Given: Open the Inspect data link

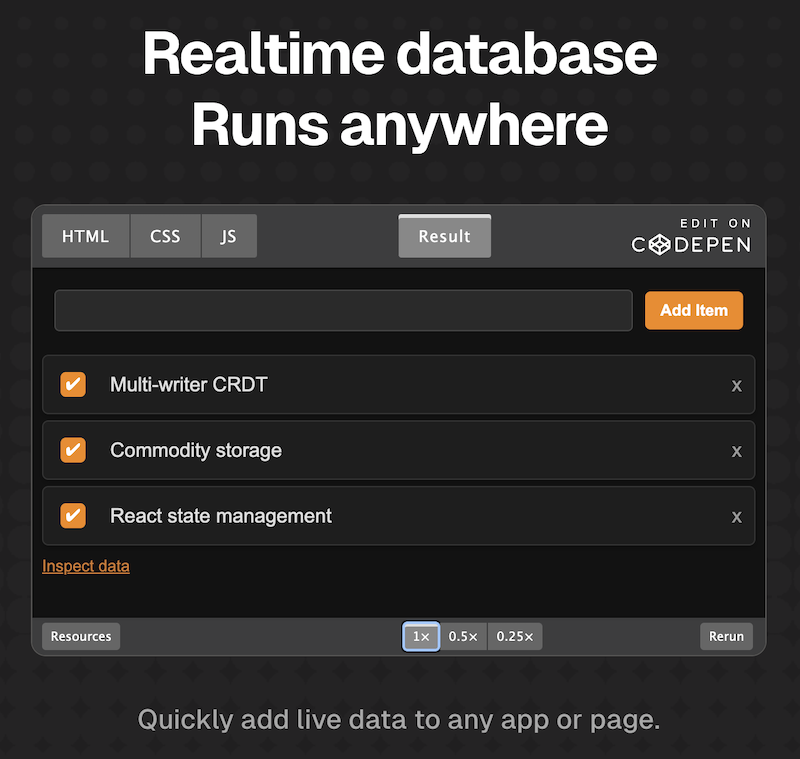Looking at the screenshot, I should (x=85, y=566).
